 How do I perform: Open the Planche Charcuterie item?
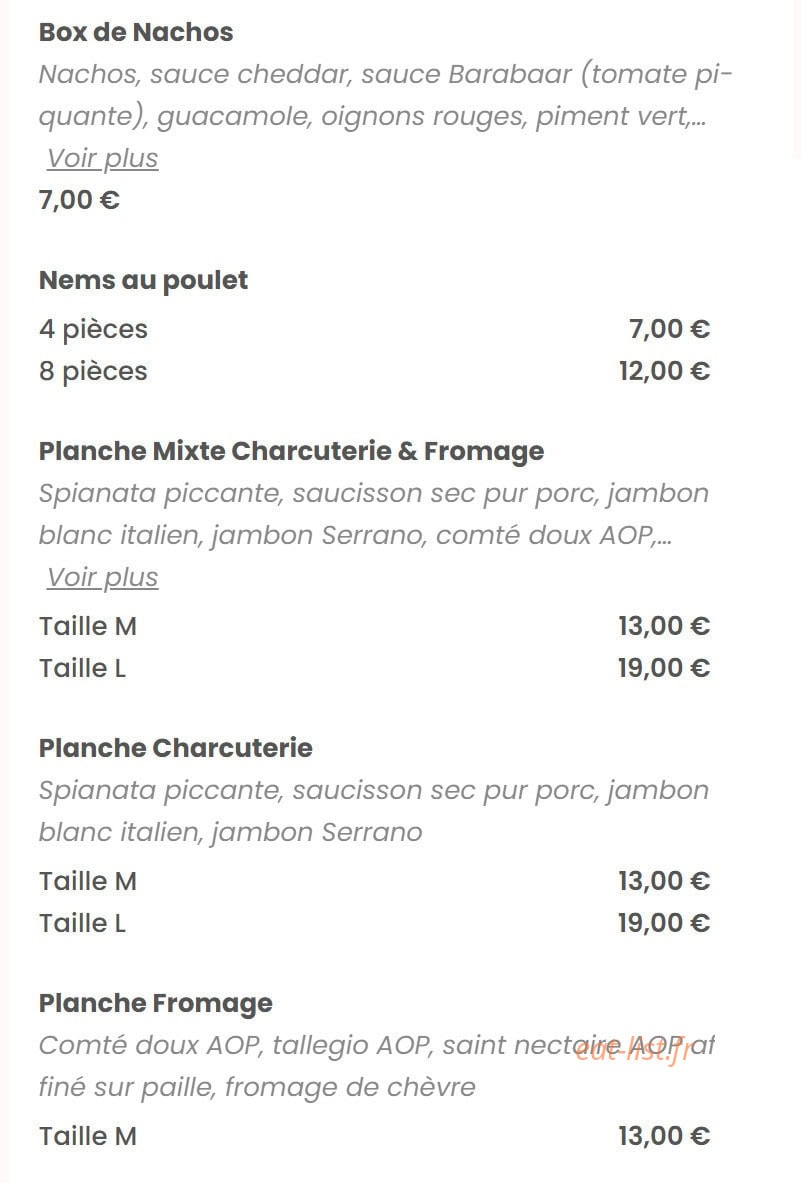pos(176,748)
